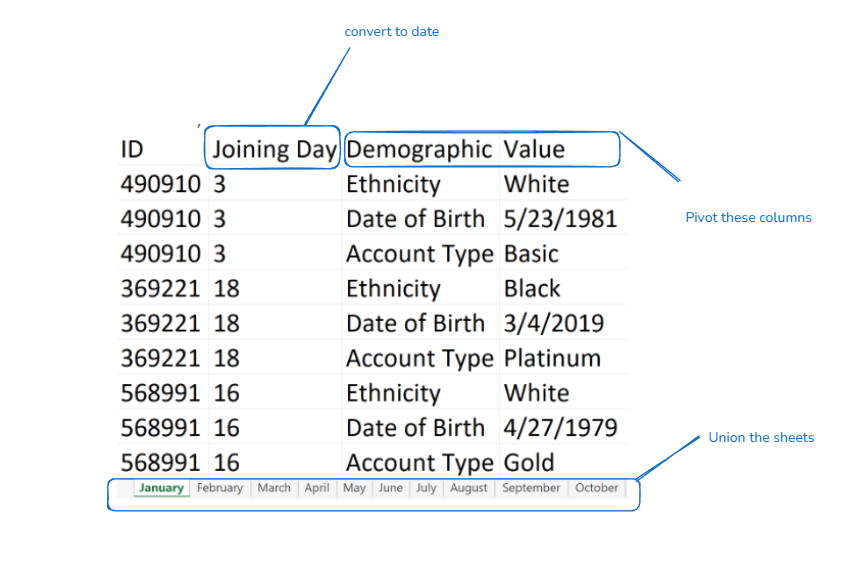
Task: Click the 'Union the sheets' annotation
Action: pos(761,438)
